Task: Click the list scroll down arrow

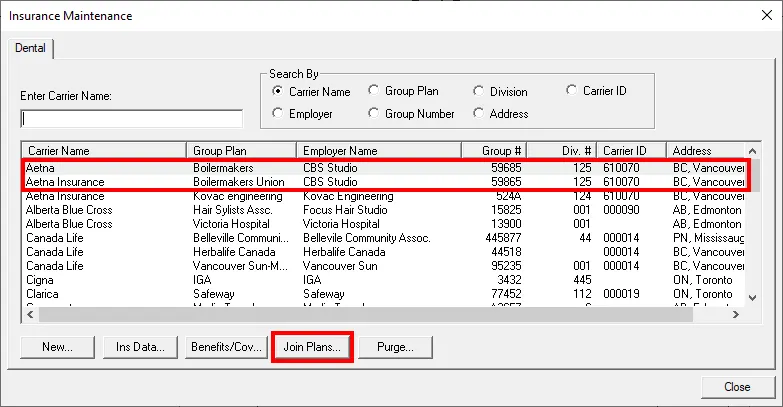Action: (753, 298)
